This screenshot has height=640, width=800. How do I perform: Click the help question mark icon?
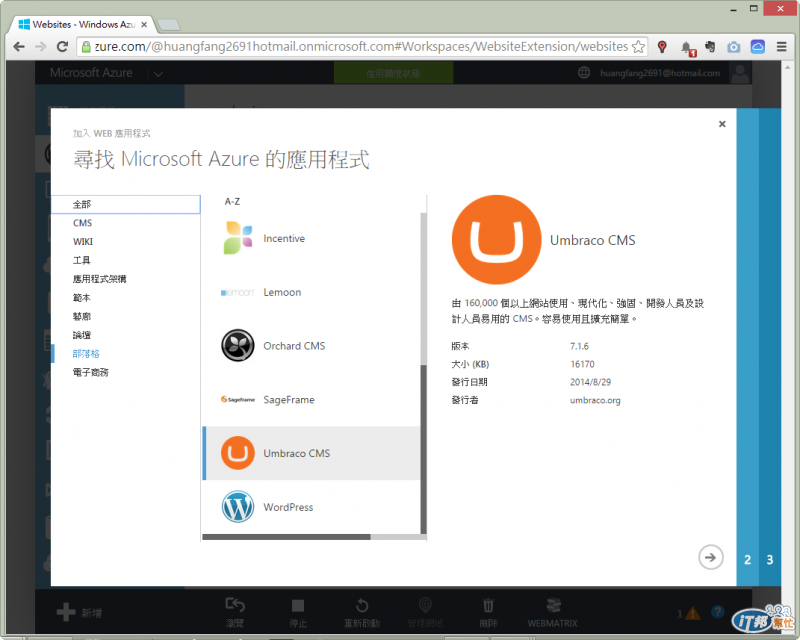[717, 611]
